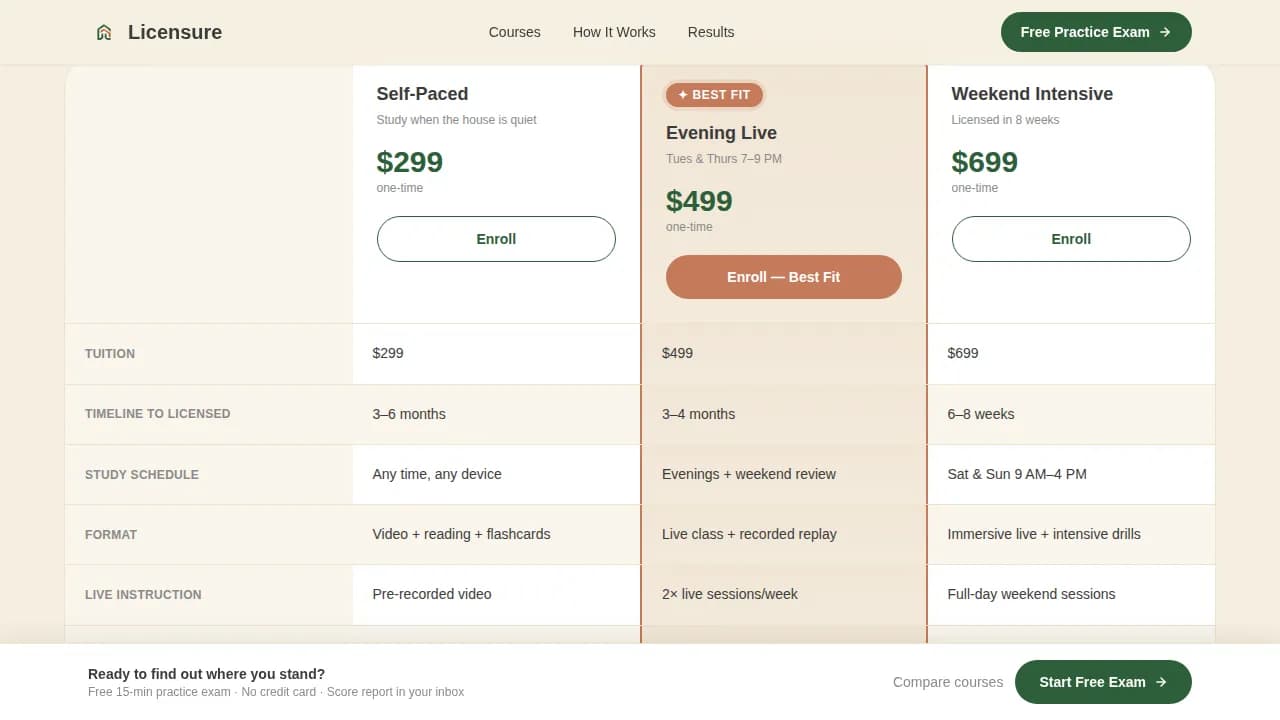Click the Evening Live column heading
1280x720 pixels.
(x=721, y=133)
